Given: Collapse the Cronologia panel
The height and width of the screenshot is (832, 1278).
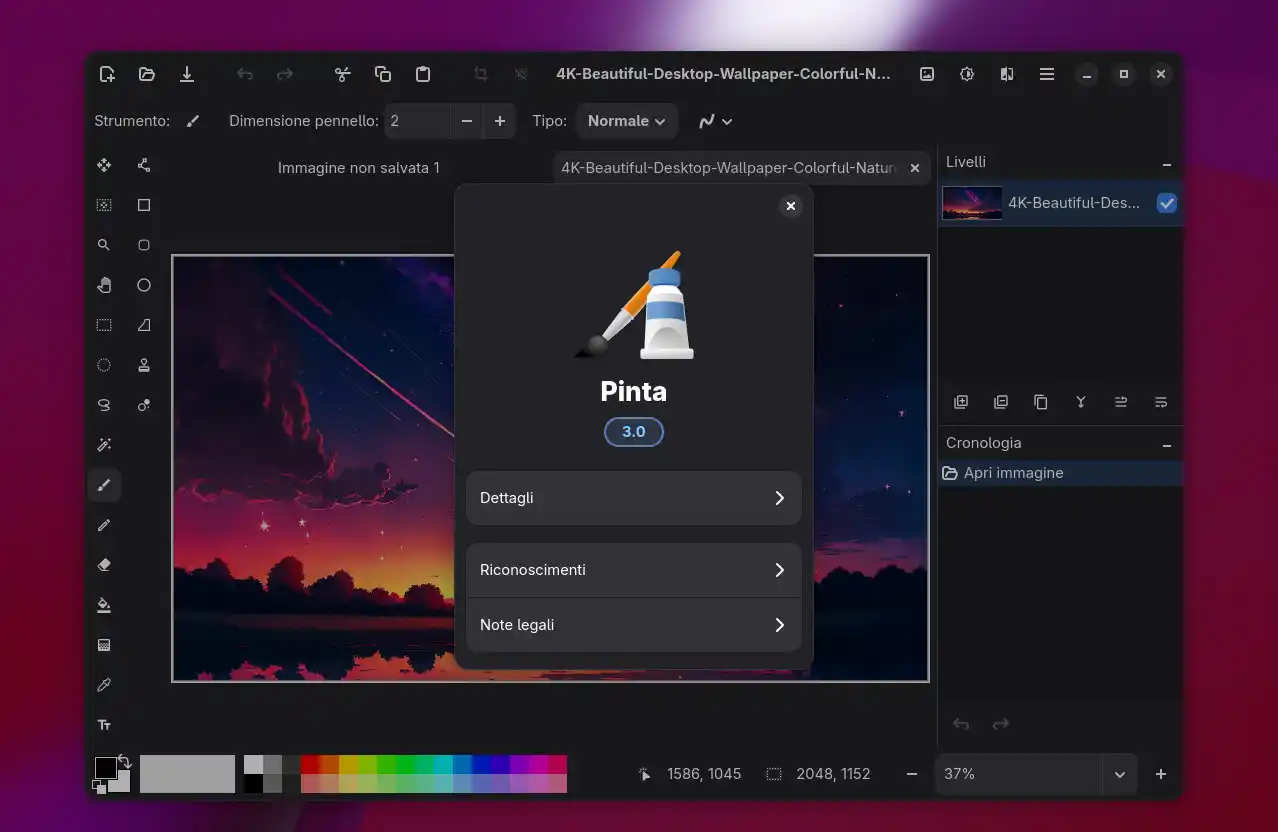Looking at the screenshot, I should (x=1167, y=444).
